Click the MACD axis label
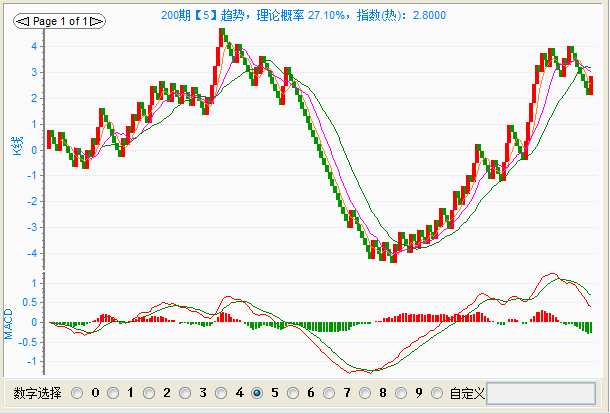 tap(9, 322)
